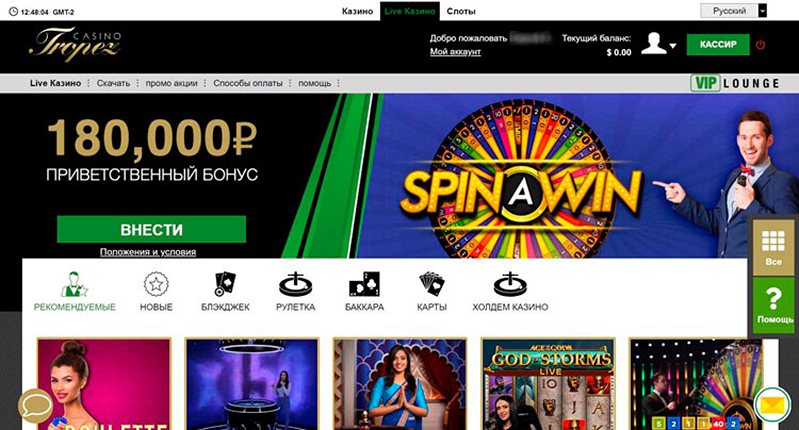Show all games via Все grid button
Viewport: 799px width, 430px height.
(773, 248)
